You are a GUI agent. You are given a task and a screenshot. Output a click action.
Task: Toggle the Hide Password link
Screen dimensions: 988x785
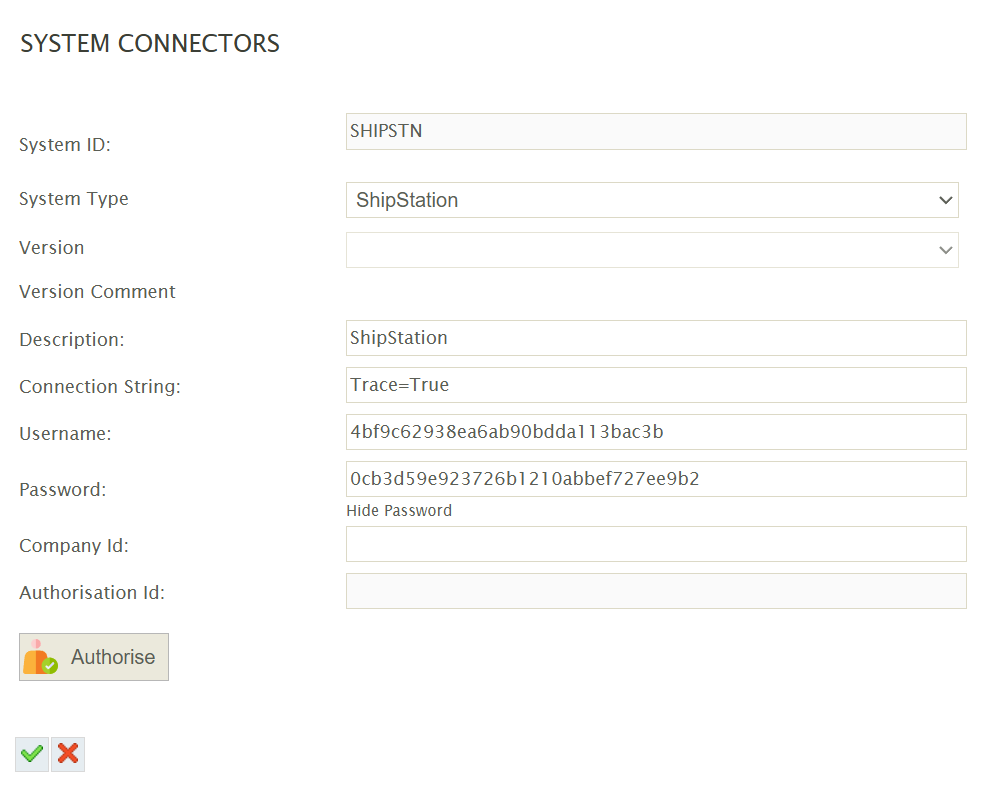(x=399, y=511)
